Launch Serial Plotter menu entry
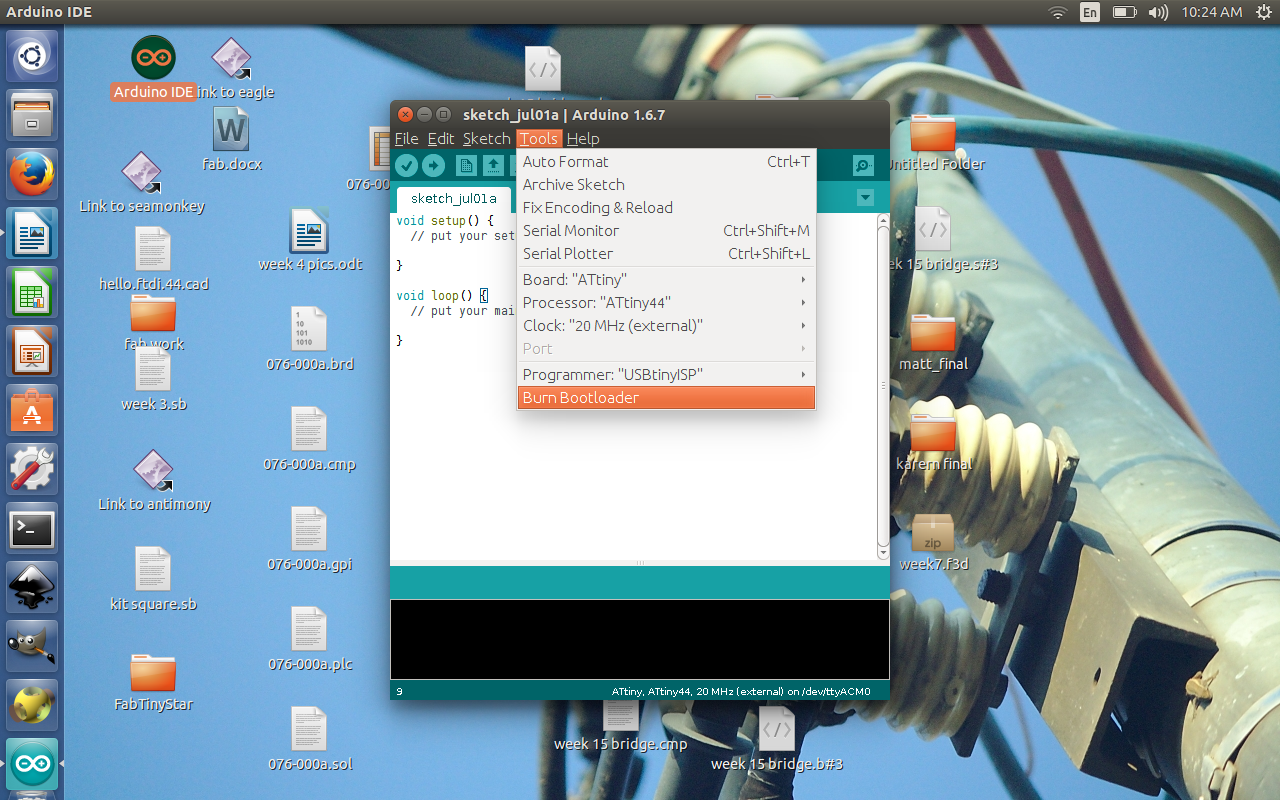Viewport: 1280px width, 800px height. coord(666,253)
